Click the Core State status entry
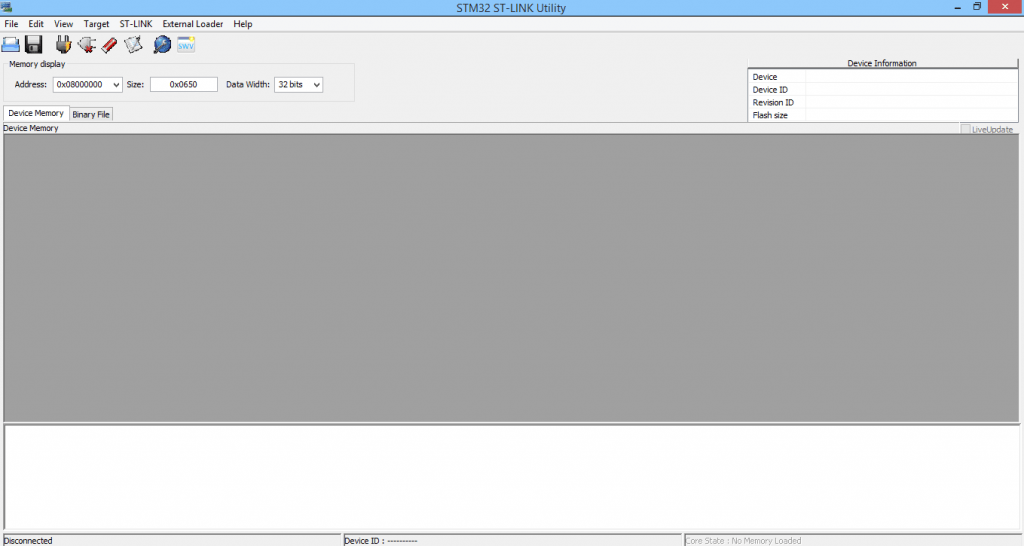The width and height of the screenshot is (1024, 546). (743, 541)
